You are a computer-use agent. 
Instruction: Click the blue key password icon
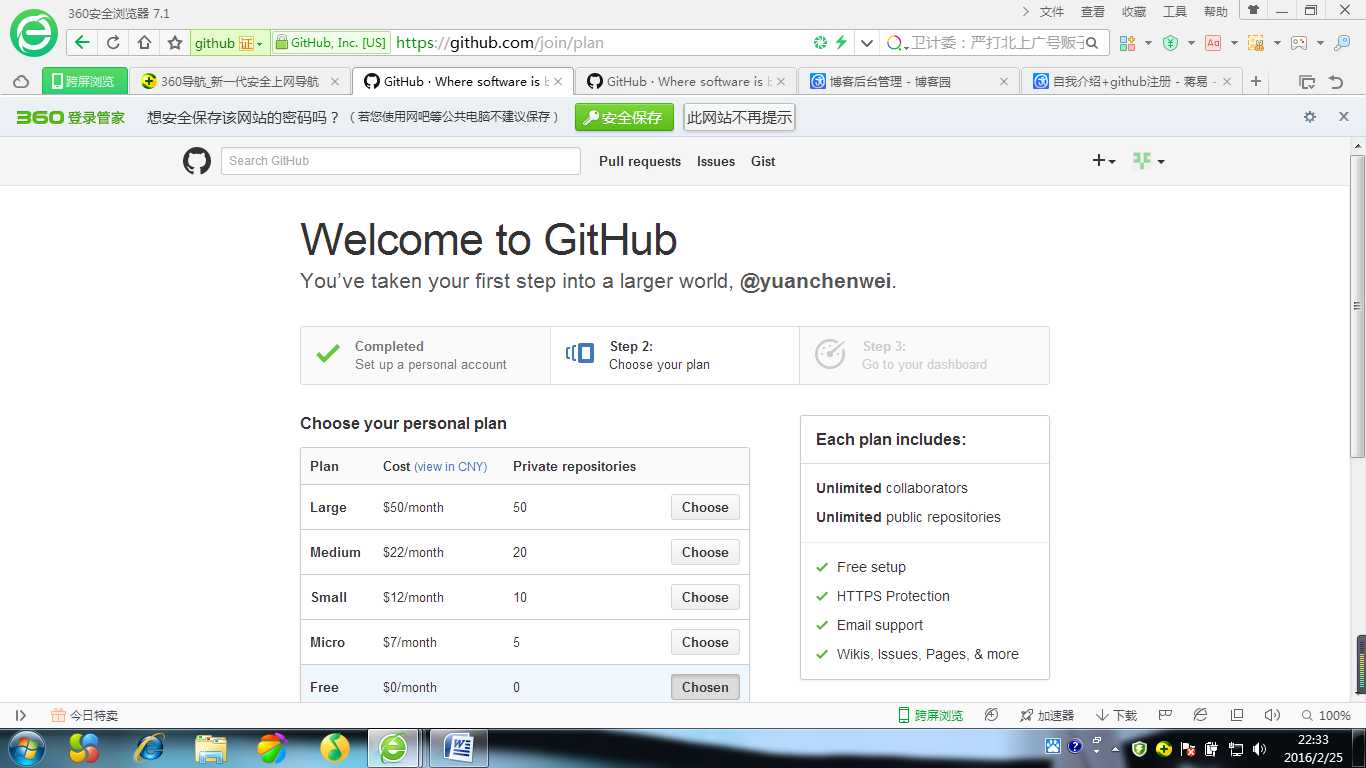pyautogui.click(x=1342, y=43)
